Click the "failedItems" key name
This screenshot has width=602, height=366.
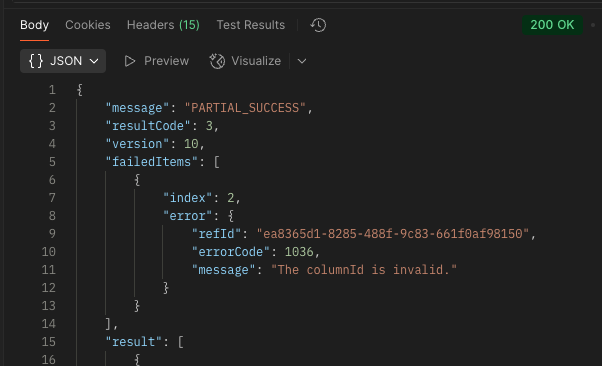[151, 162]
